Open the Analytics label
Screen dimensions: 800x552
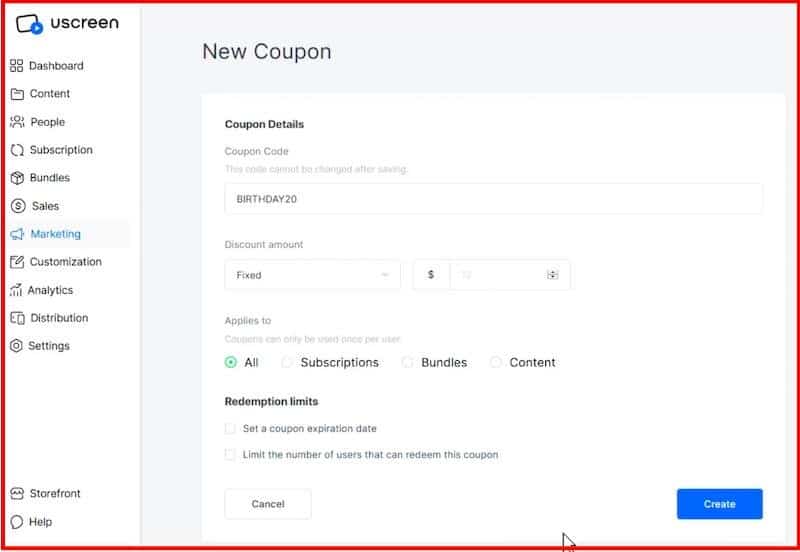(x=50, y=290)
